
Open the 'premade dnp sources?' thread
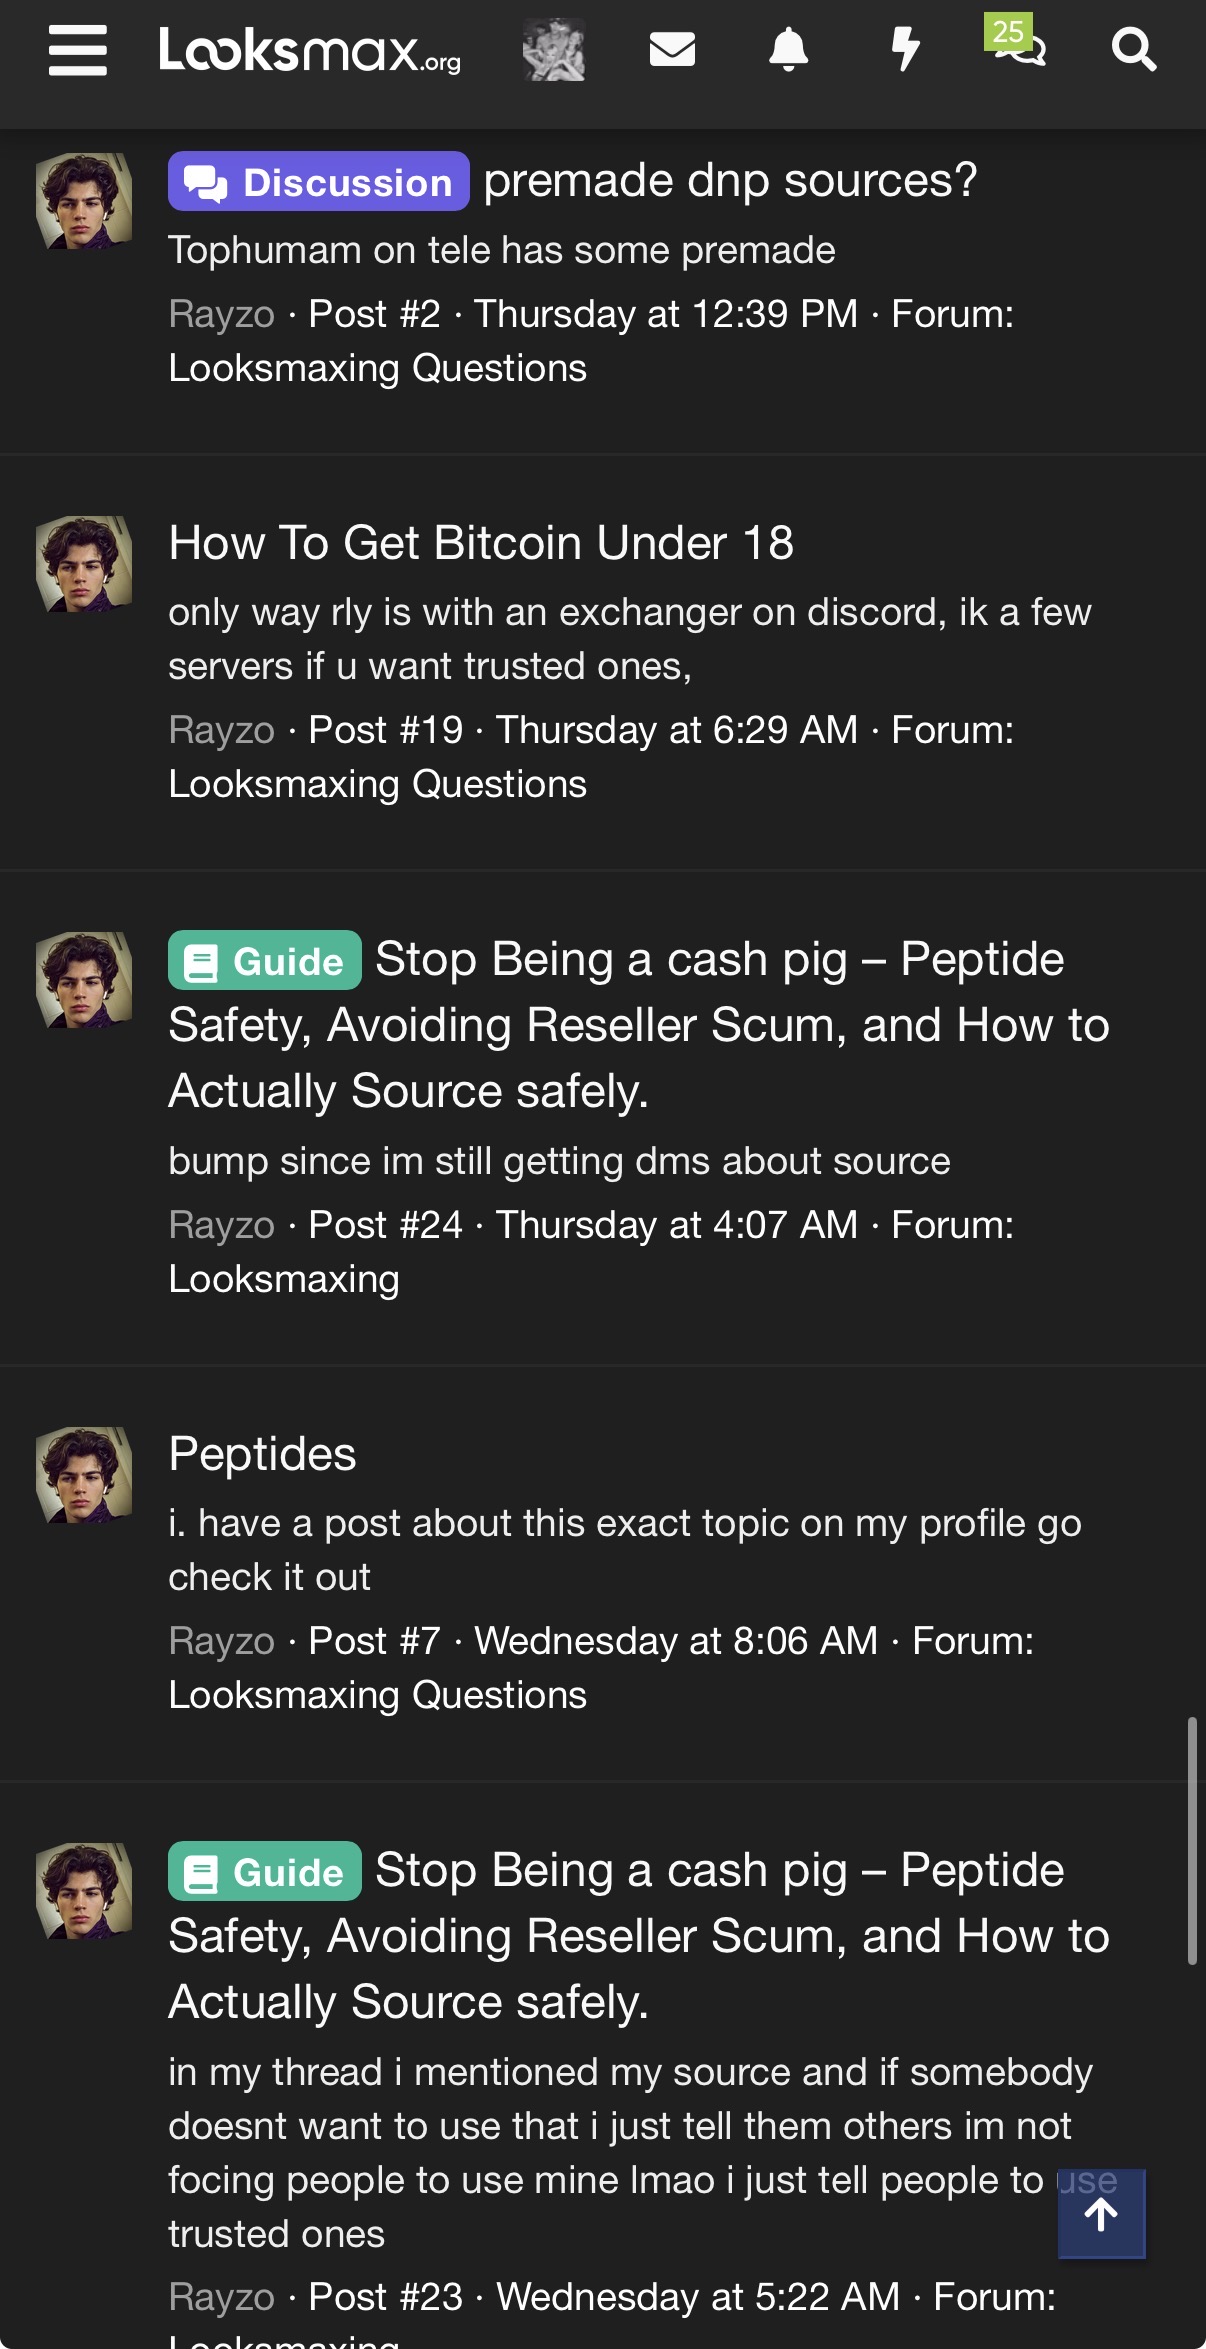tap(730, 181)
